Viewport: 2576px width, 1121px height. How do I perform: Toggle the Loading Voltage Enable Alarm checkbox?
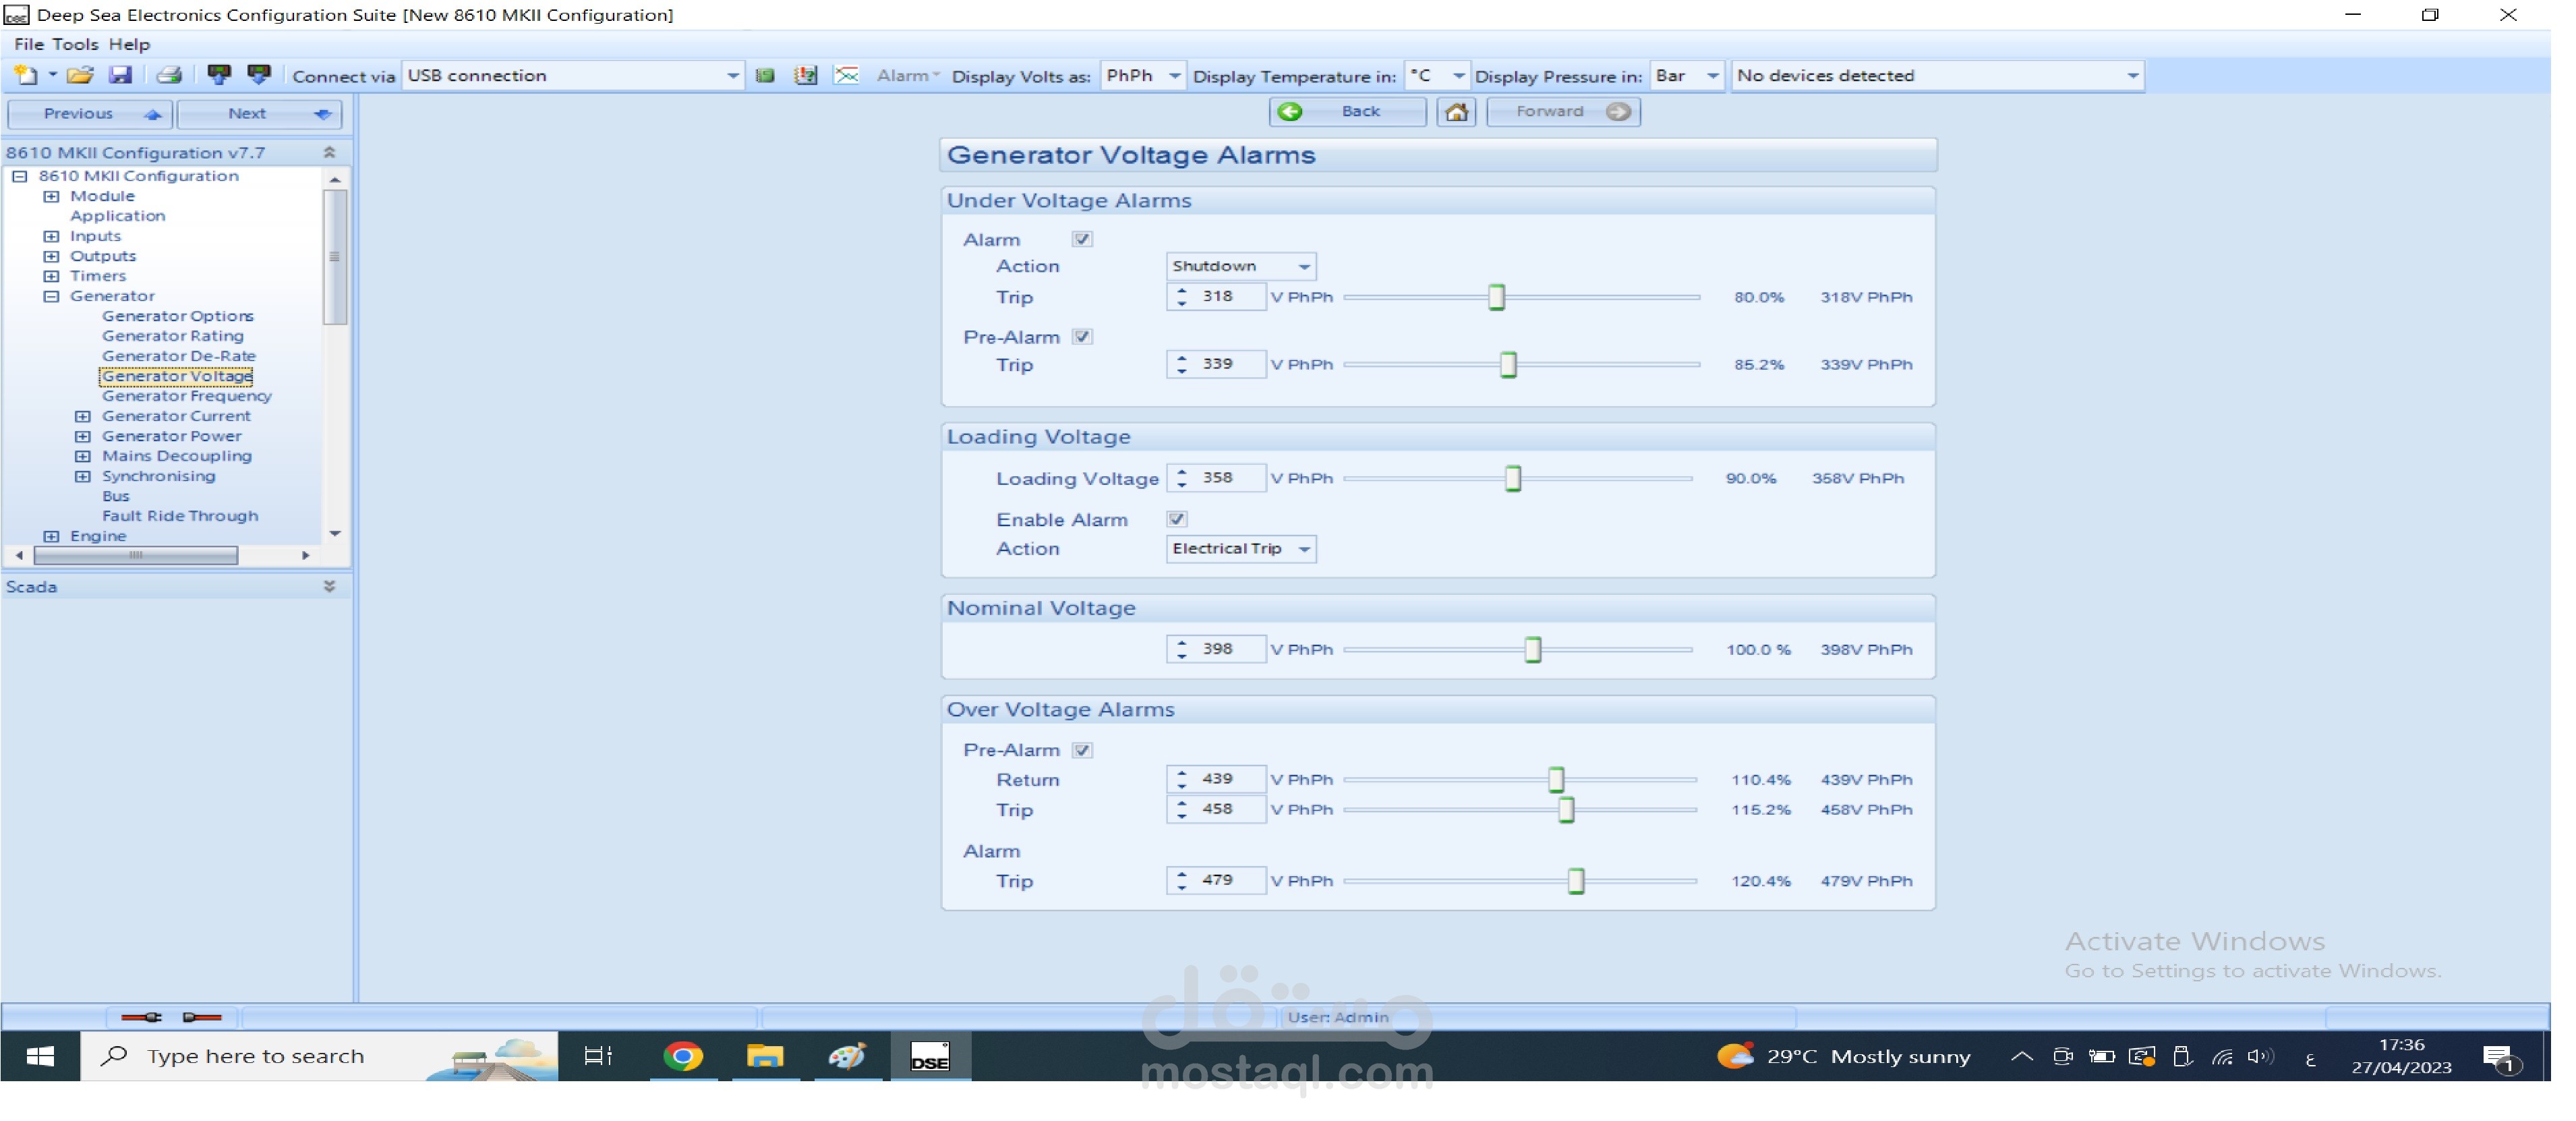[x=1177, y=519]
